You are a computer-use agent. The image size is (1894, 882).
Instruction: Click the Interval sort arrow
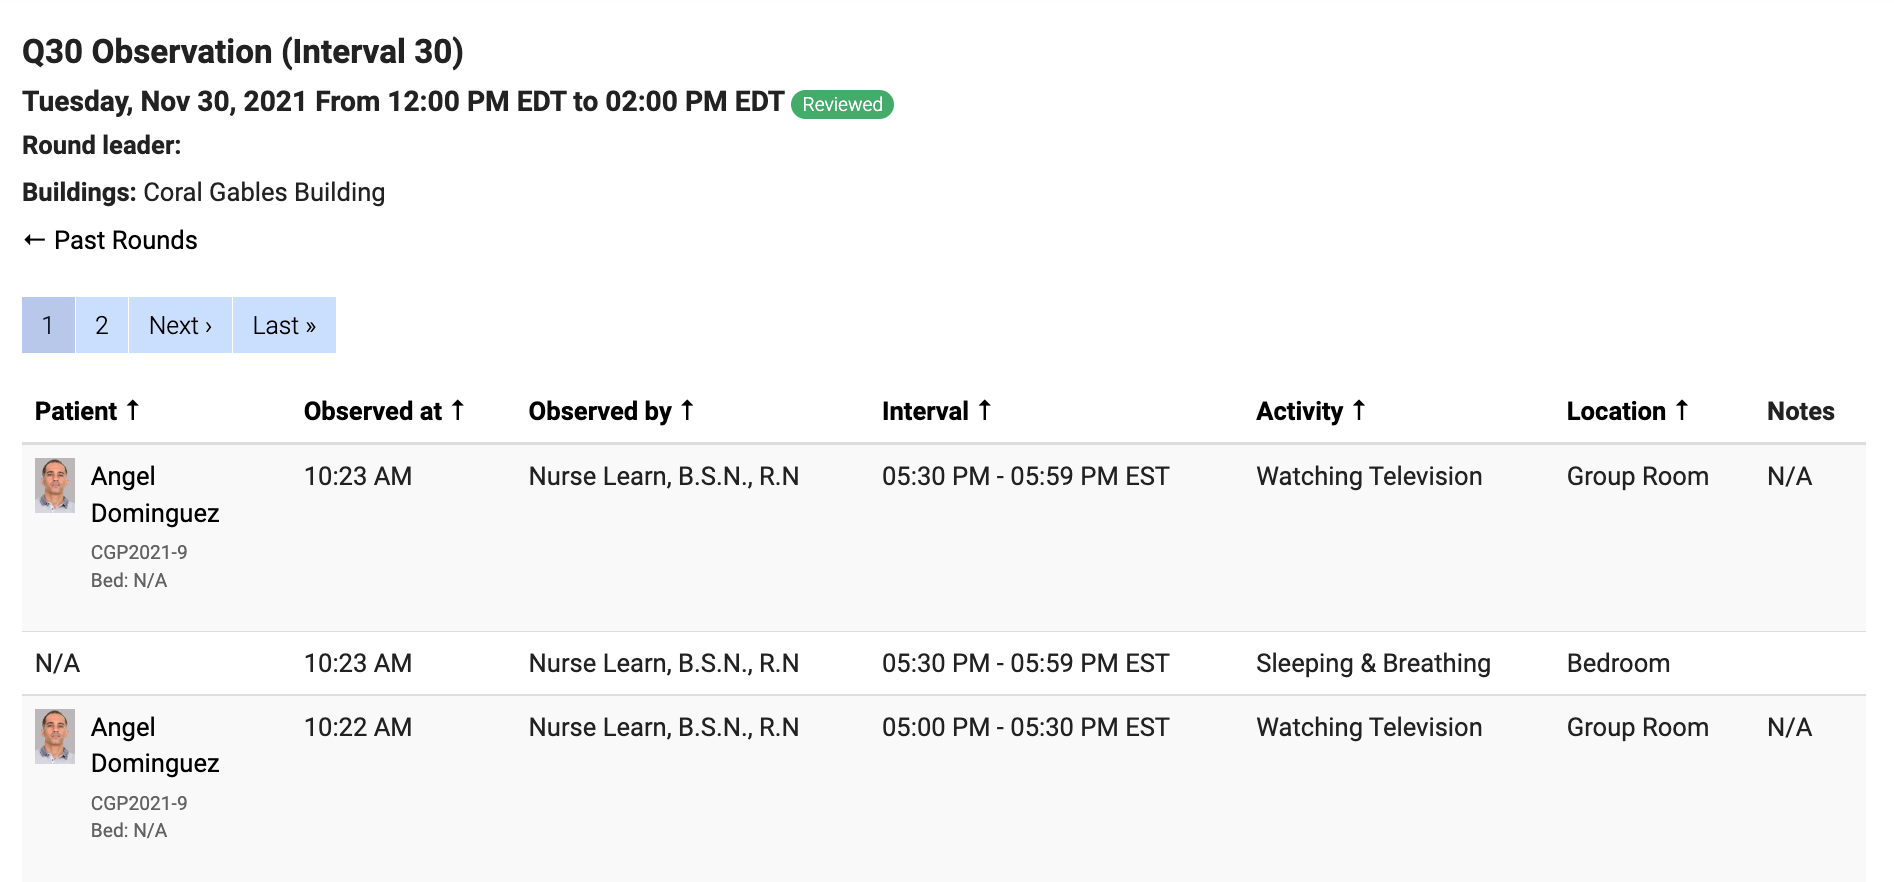(984, 410)
